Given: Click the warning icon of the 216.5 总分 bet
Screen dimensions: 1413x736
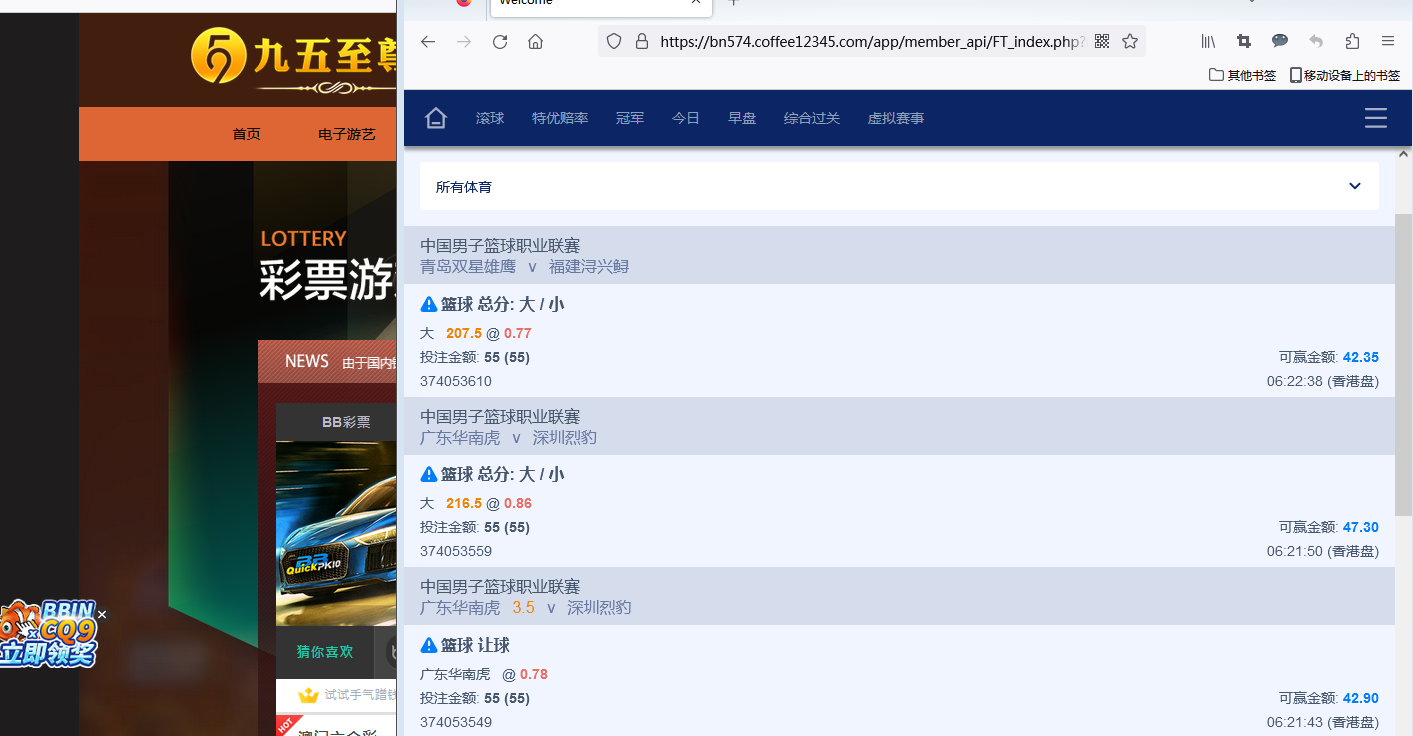Looking at the screenshot, I should click(429, 474).
